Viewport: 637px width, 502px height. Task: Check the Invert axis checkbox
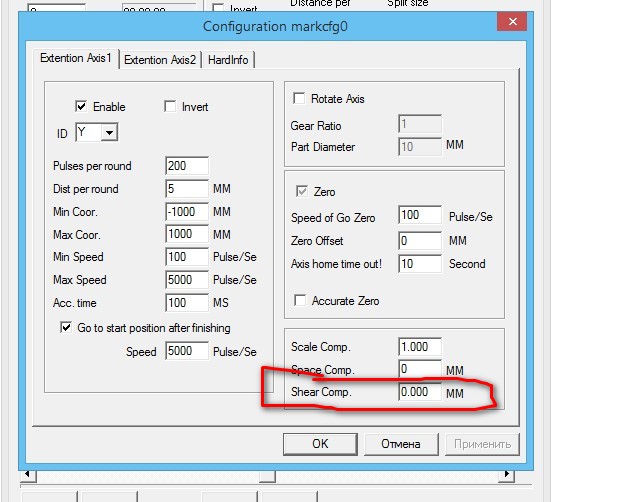[x=170, y=107]
